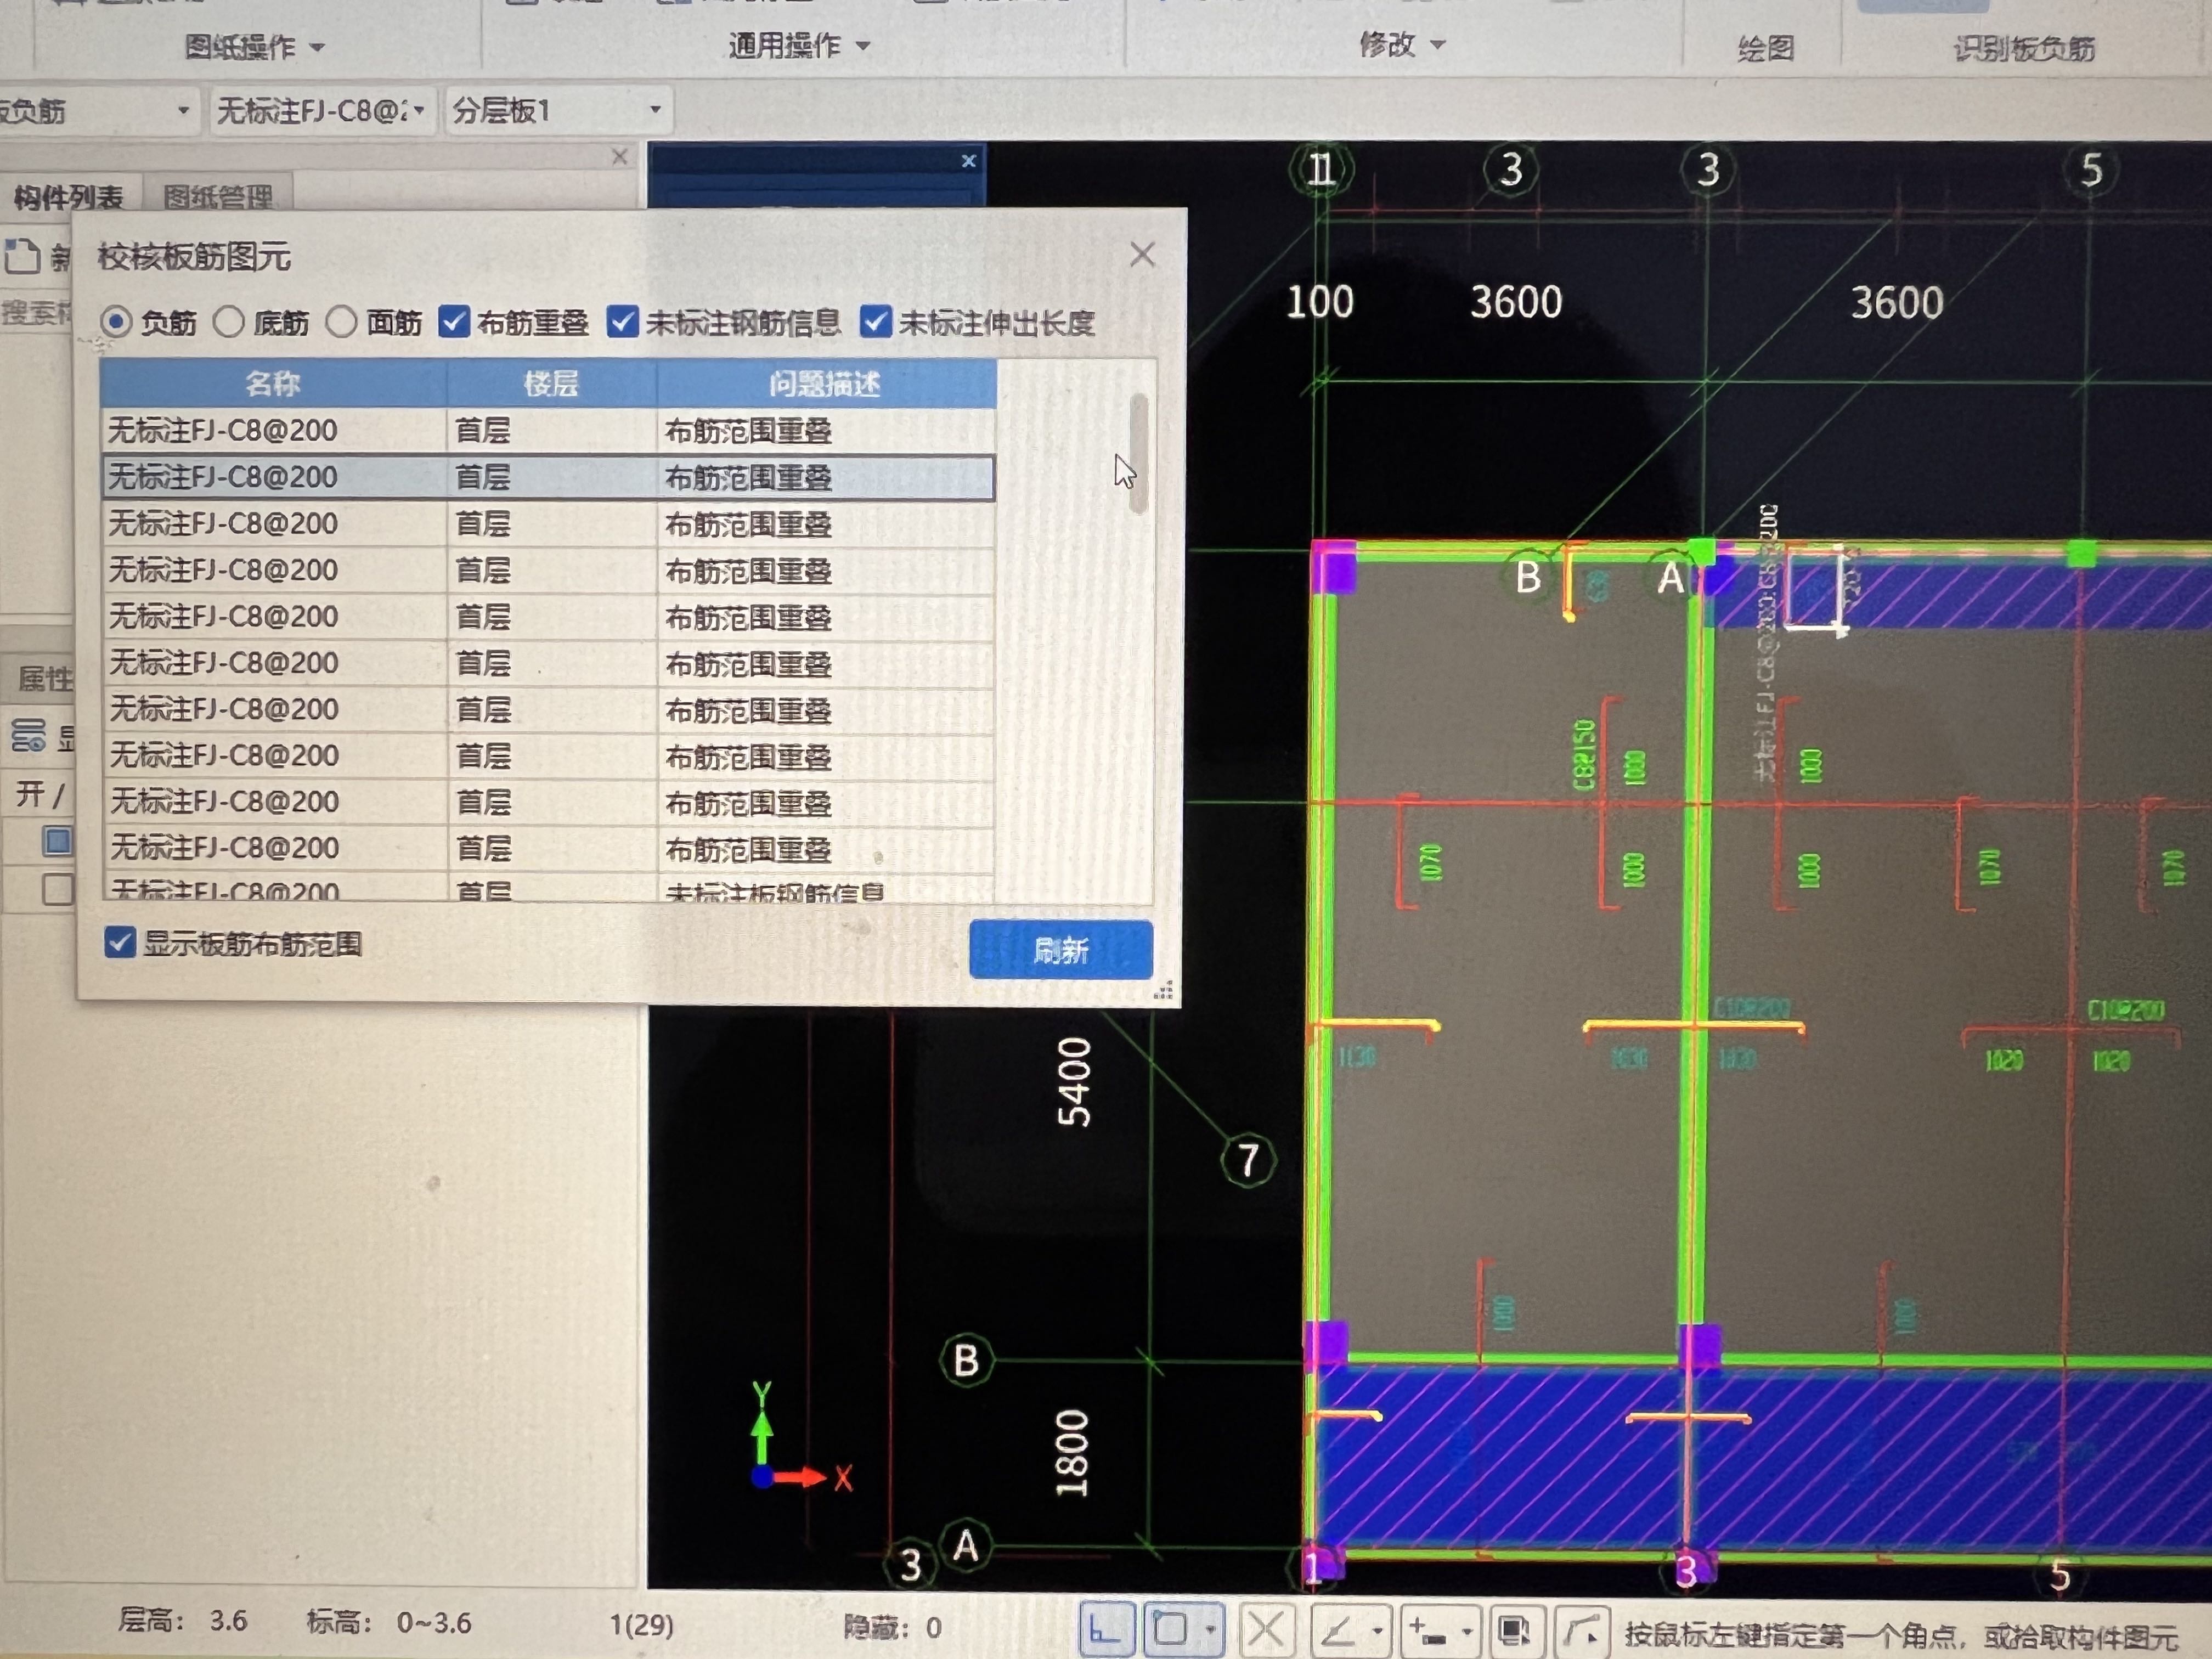Disable 显示板筋布筋范围 checkbox

pyautogui.click(x=120, y=942)
